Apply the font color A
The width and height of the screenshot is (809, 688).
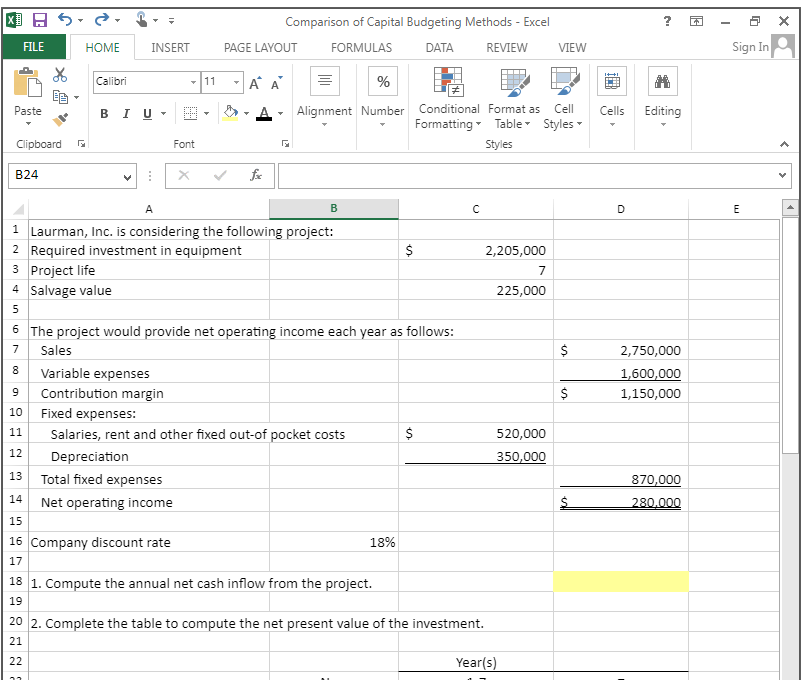pyautogui.click(x=264, y=113)
